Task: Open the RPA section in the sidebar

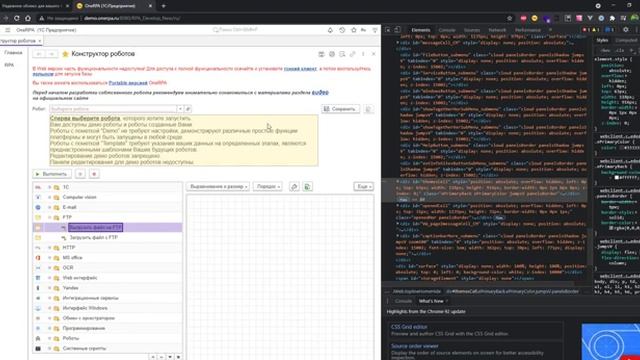Action: [x=9, y=65]
